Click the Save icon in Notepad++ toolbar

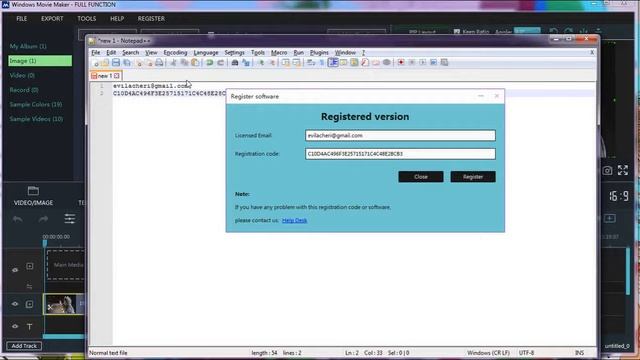click(x=116, y=63)
